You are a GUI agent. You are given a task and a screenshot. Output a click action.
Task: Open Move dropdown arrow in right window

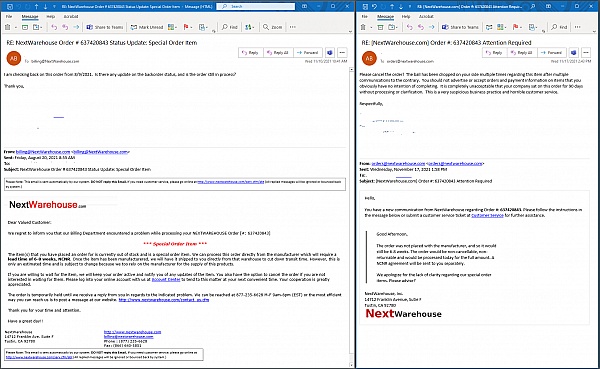(x=397, y=27)
